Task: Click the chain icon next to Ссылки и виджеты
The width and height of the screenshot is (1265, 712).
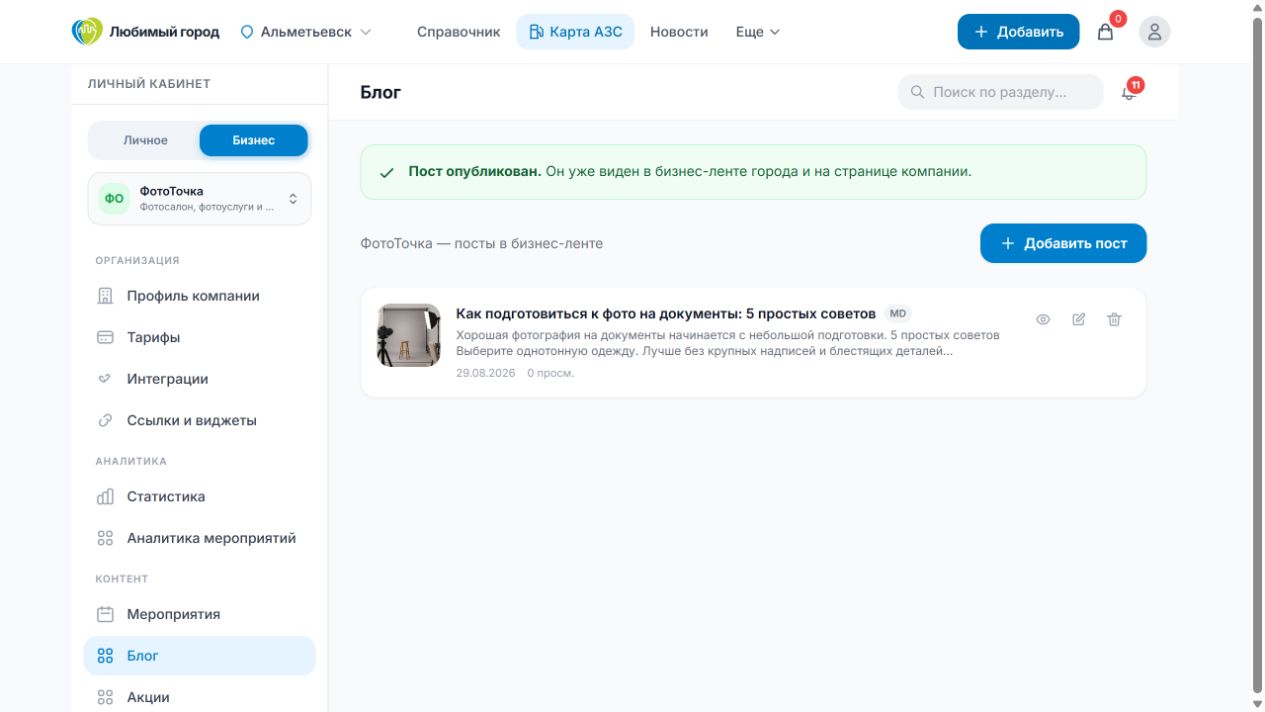Action: click(x=105, y=421)
